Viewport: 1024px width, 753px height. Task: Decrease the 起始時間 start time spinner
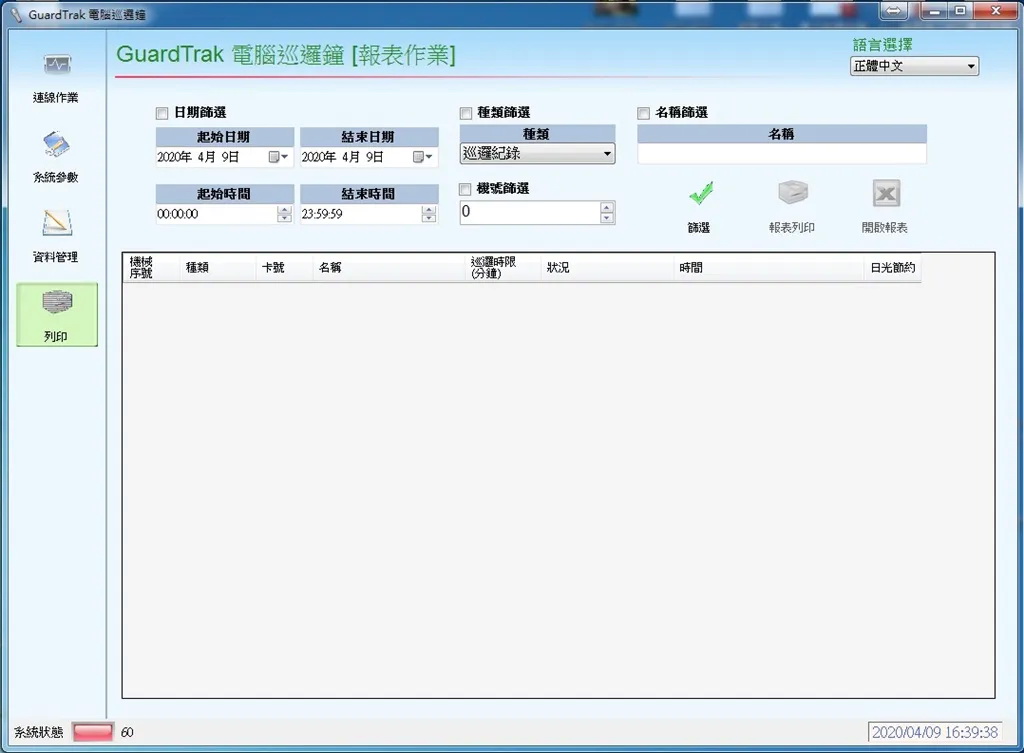coord(284,218)
